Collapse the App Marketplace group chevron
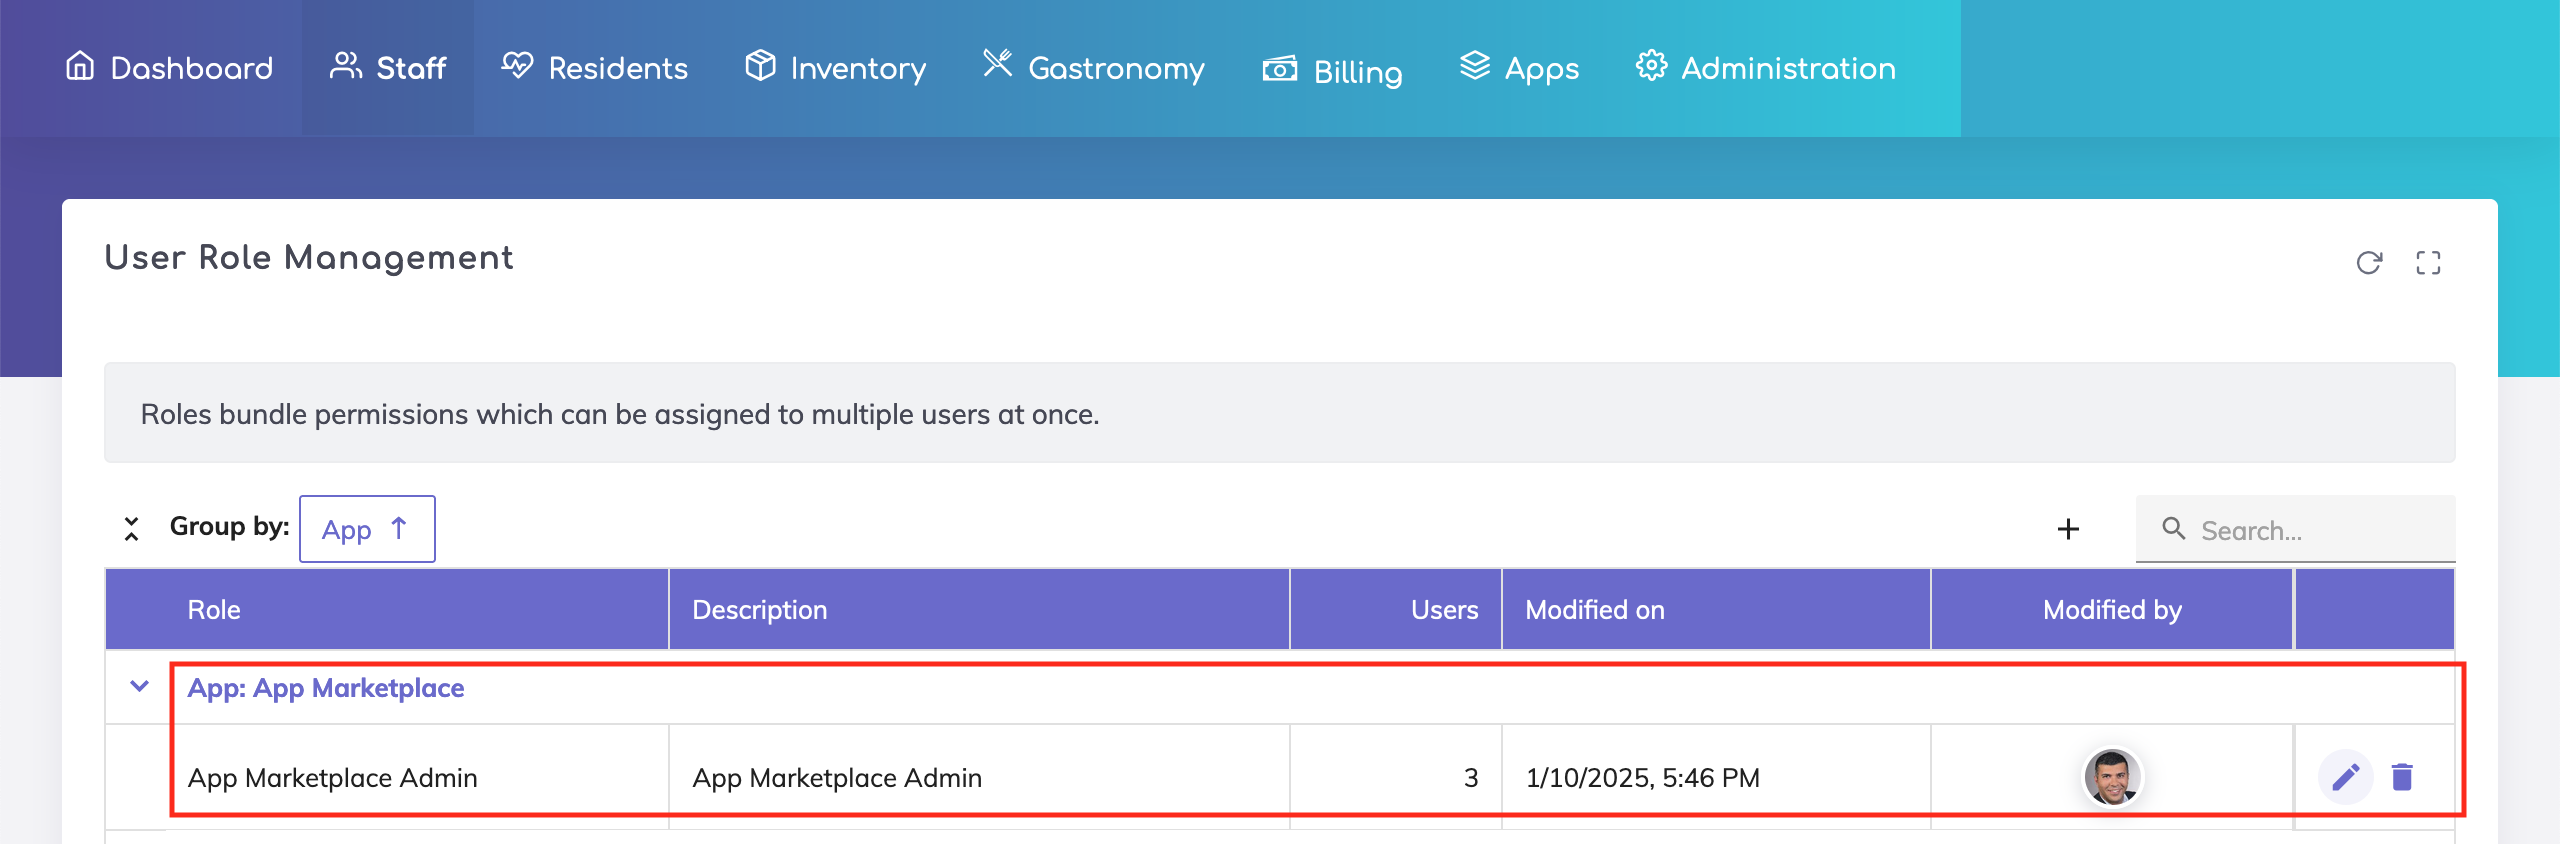Image resolution: width=2560 pixels, height=844 pixels. click(x=140, y=687)
